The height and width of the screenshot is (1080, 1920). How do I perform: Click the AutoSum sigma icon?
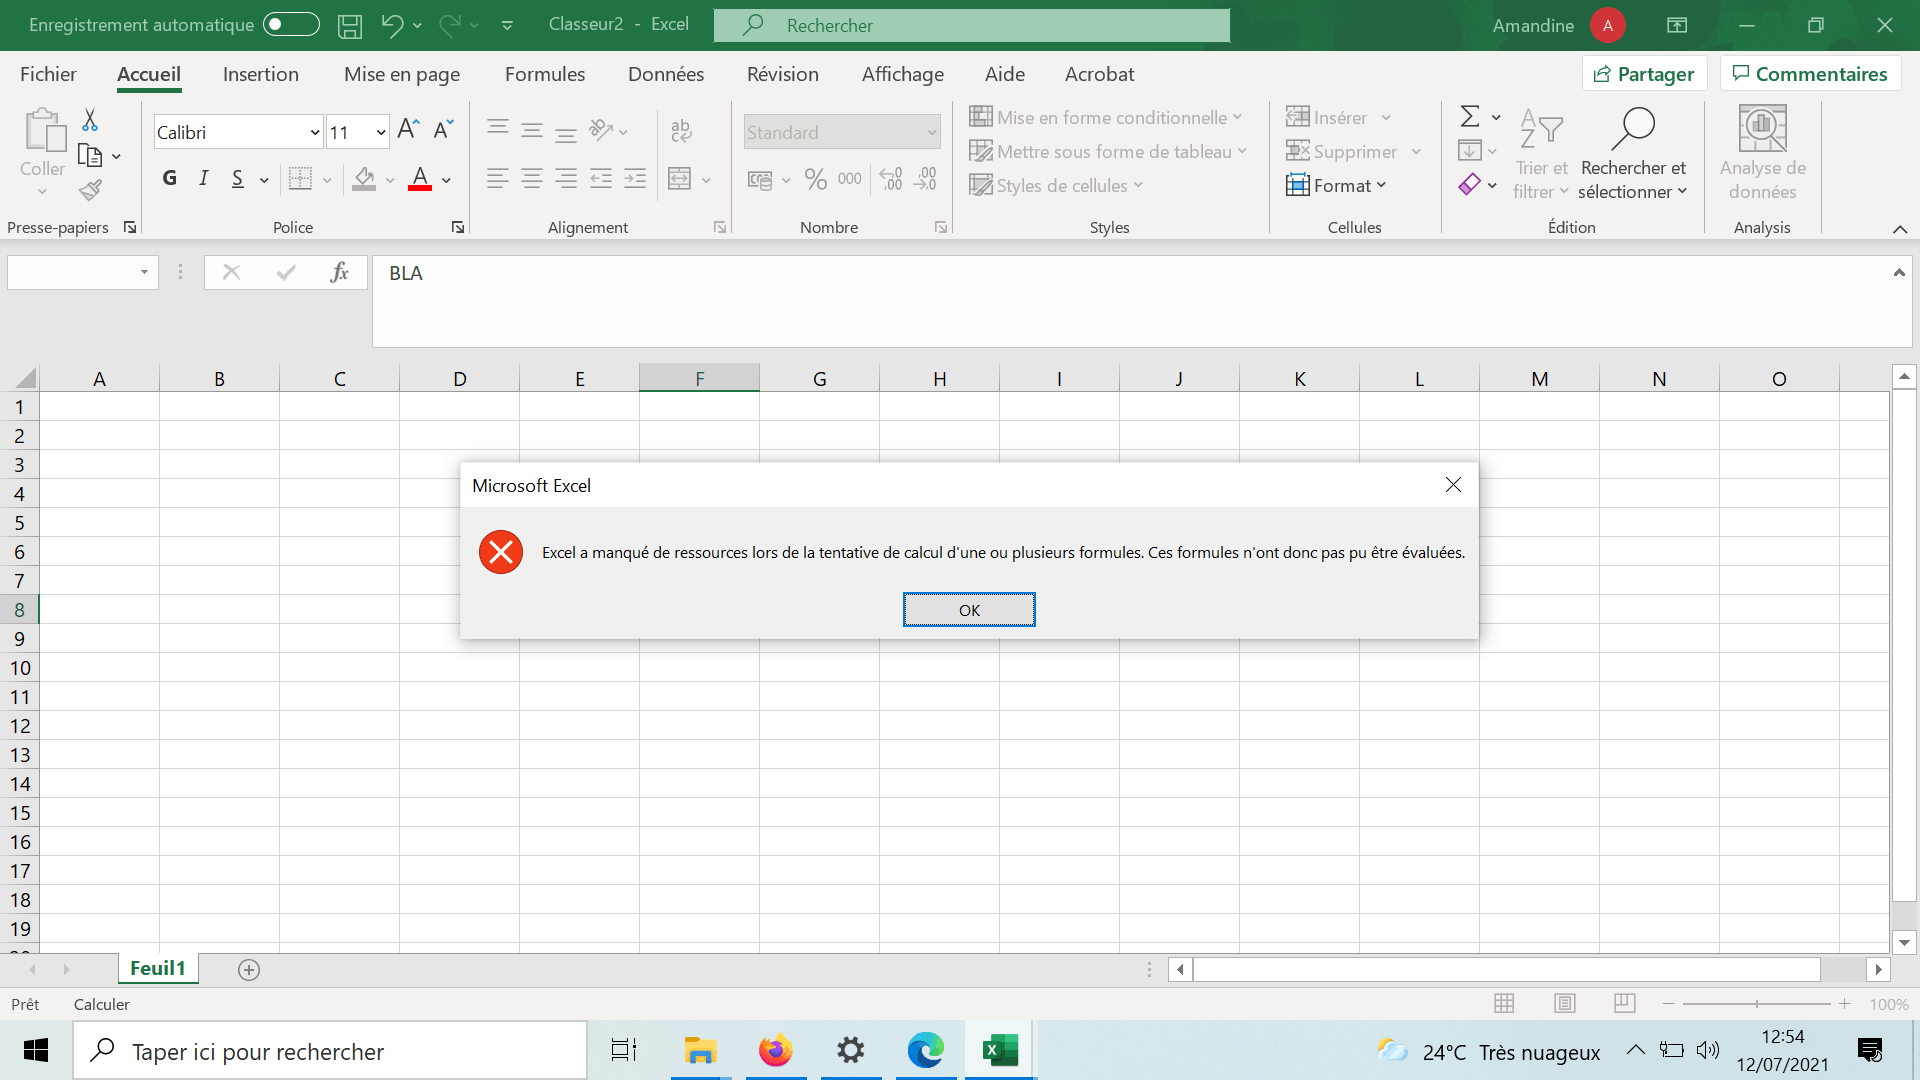pyautogui.click(x=1472, y=116)
